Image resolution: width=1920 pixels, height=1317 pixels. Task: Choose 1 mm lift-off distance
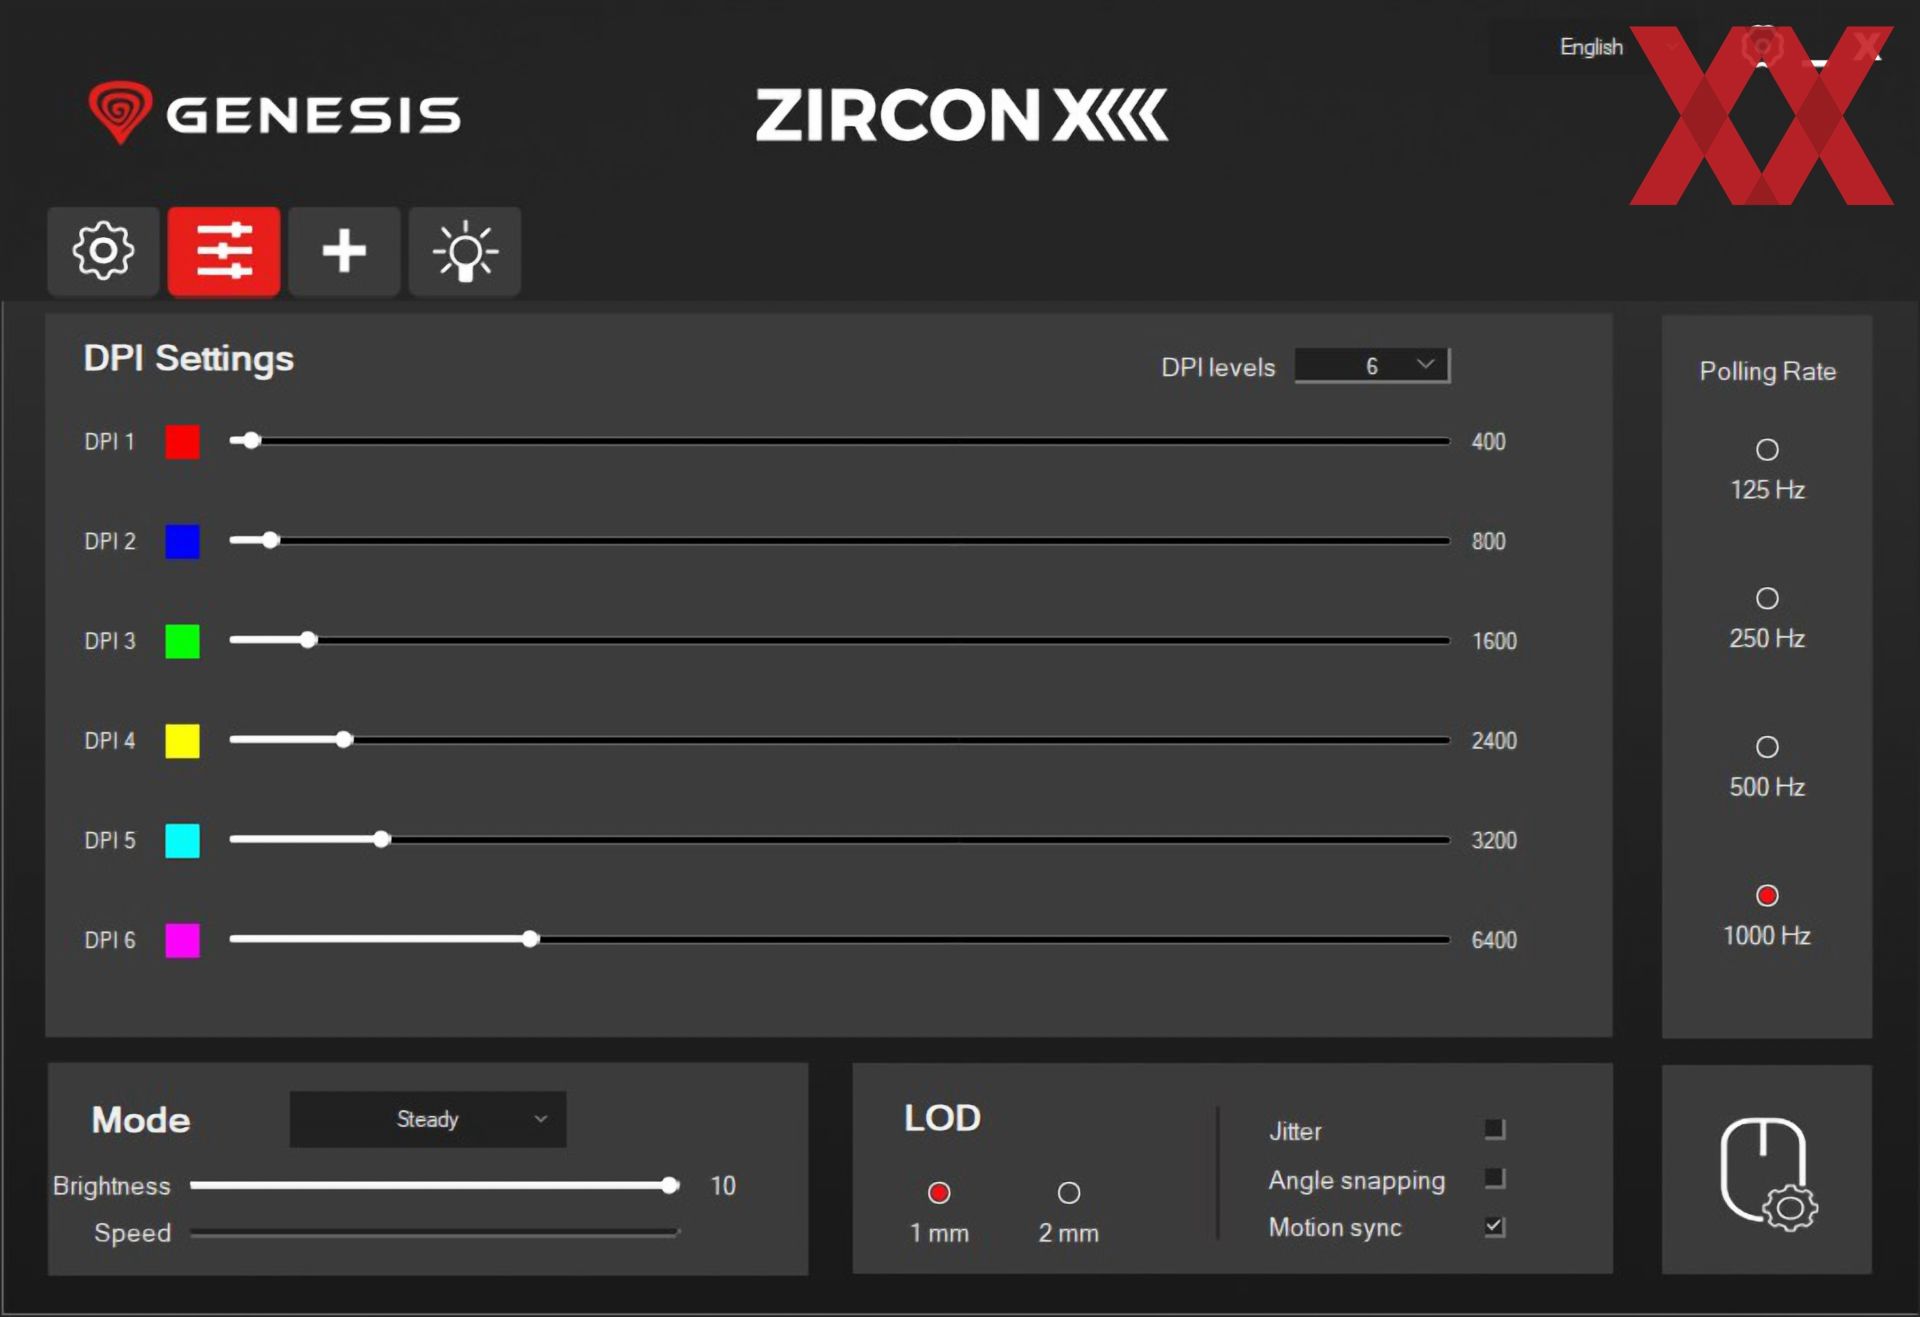pyautogui.click(x=939, y=1192)
